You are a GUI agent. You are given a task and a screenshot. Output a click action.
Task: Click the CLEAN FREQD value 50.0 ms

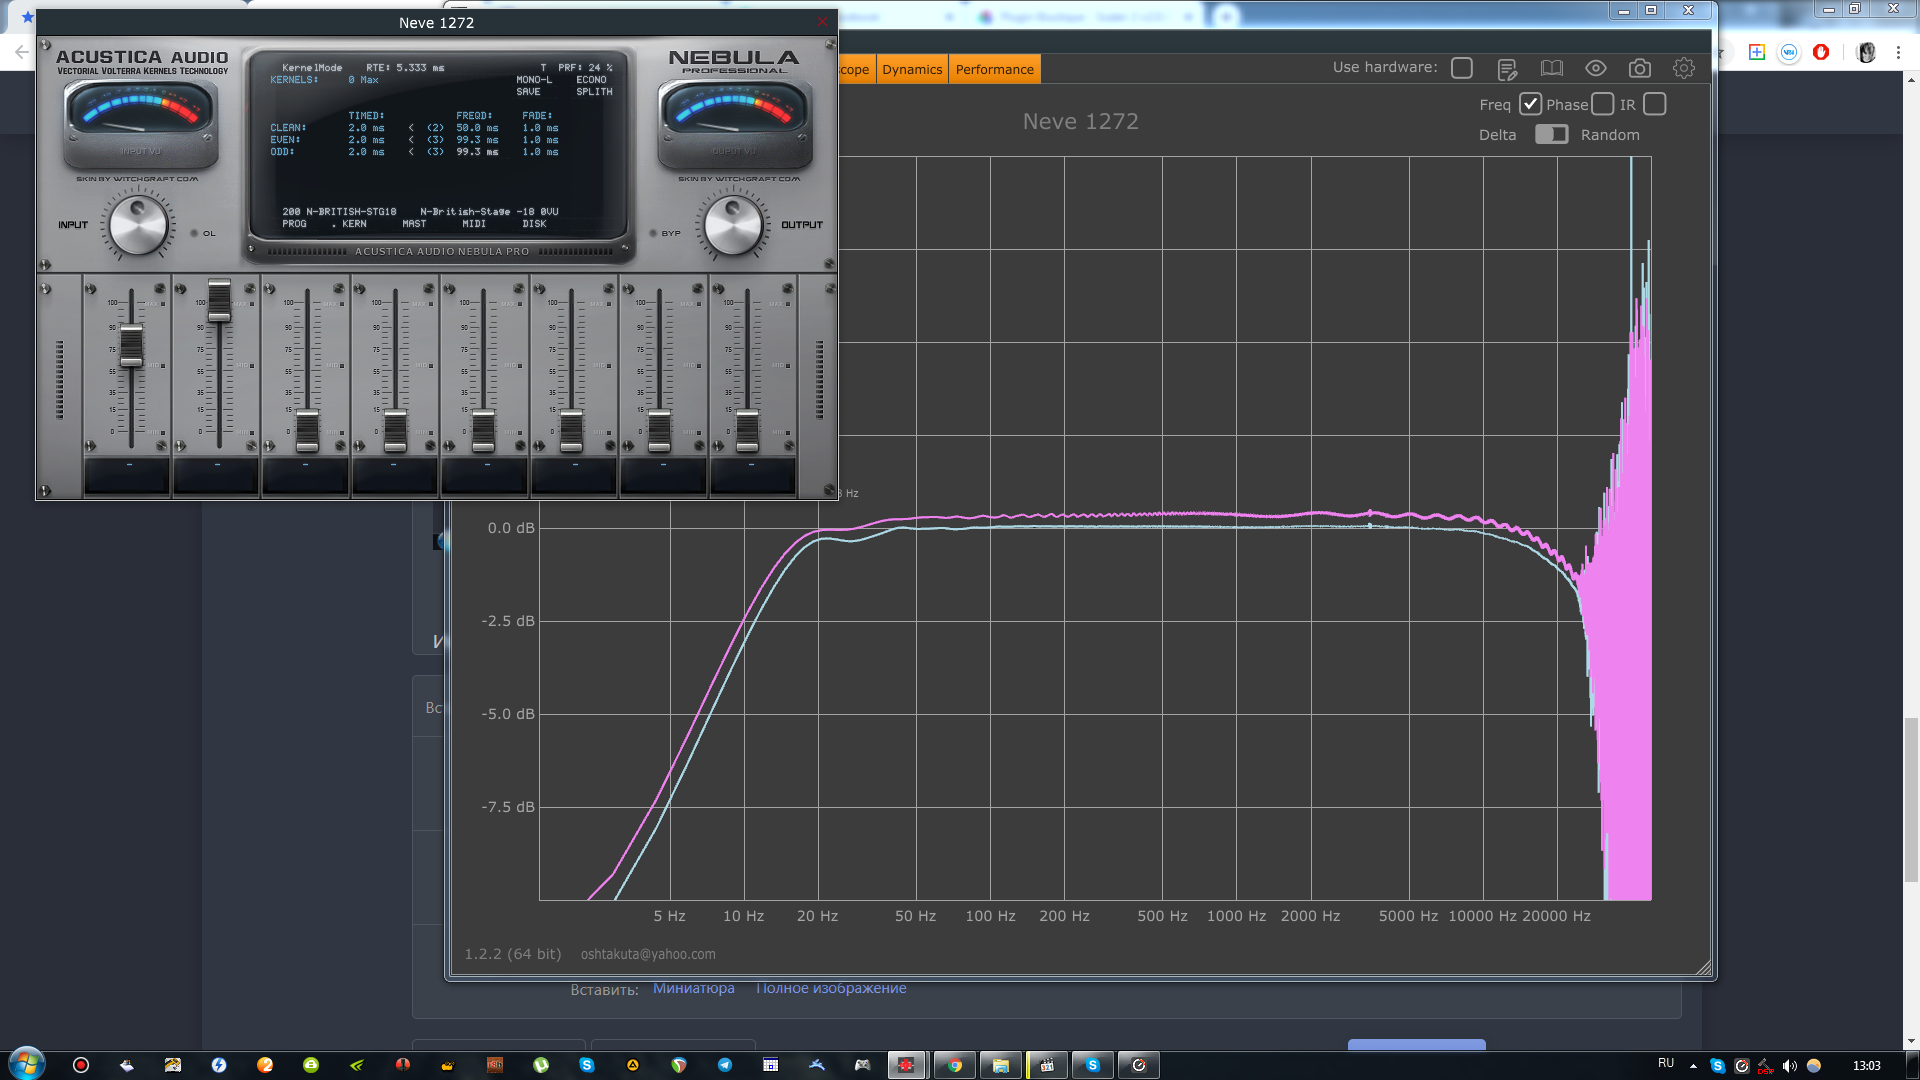(x=477, y=128)
